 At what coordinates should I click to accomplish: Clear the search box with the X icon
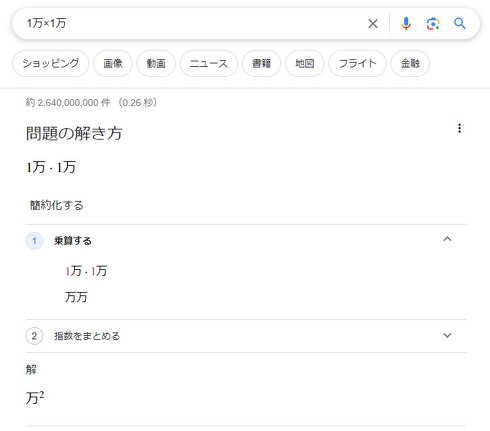[x=373, y=24]
